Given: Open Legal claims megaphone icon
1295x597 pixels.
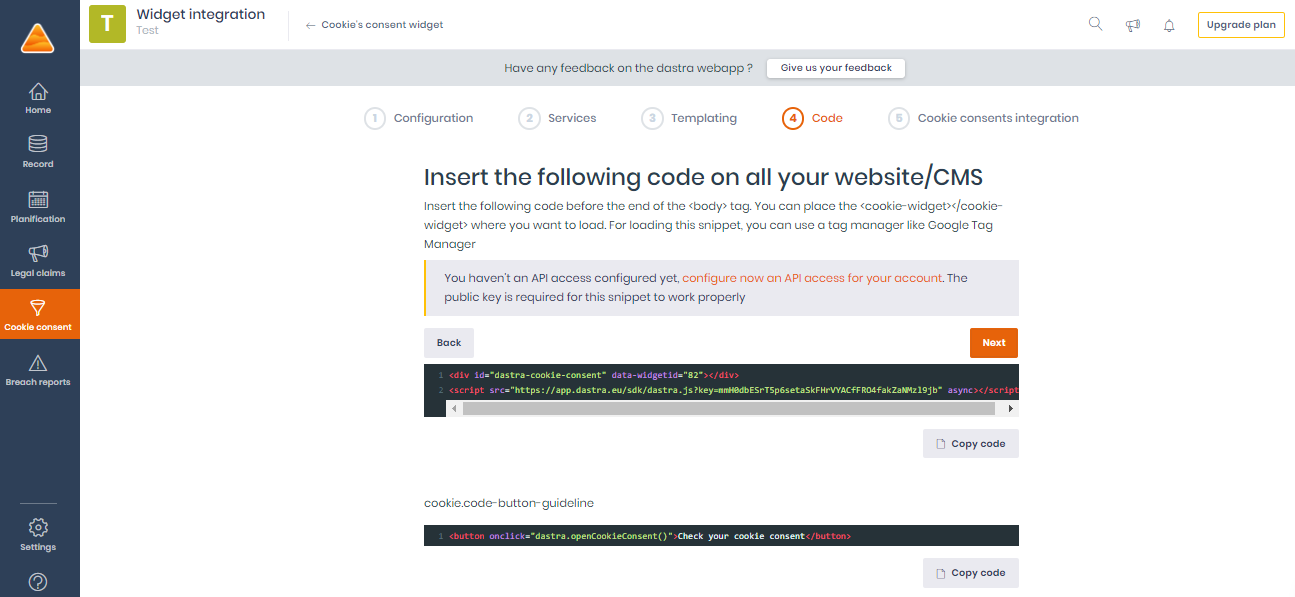Looking at the screenshot, I should (38, 253).
